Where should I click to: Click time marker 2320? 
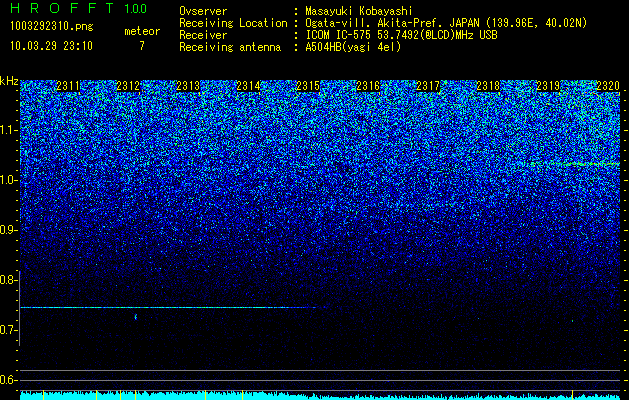point(608,86)
